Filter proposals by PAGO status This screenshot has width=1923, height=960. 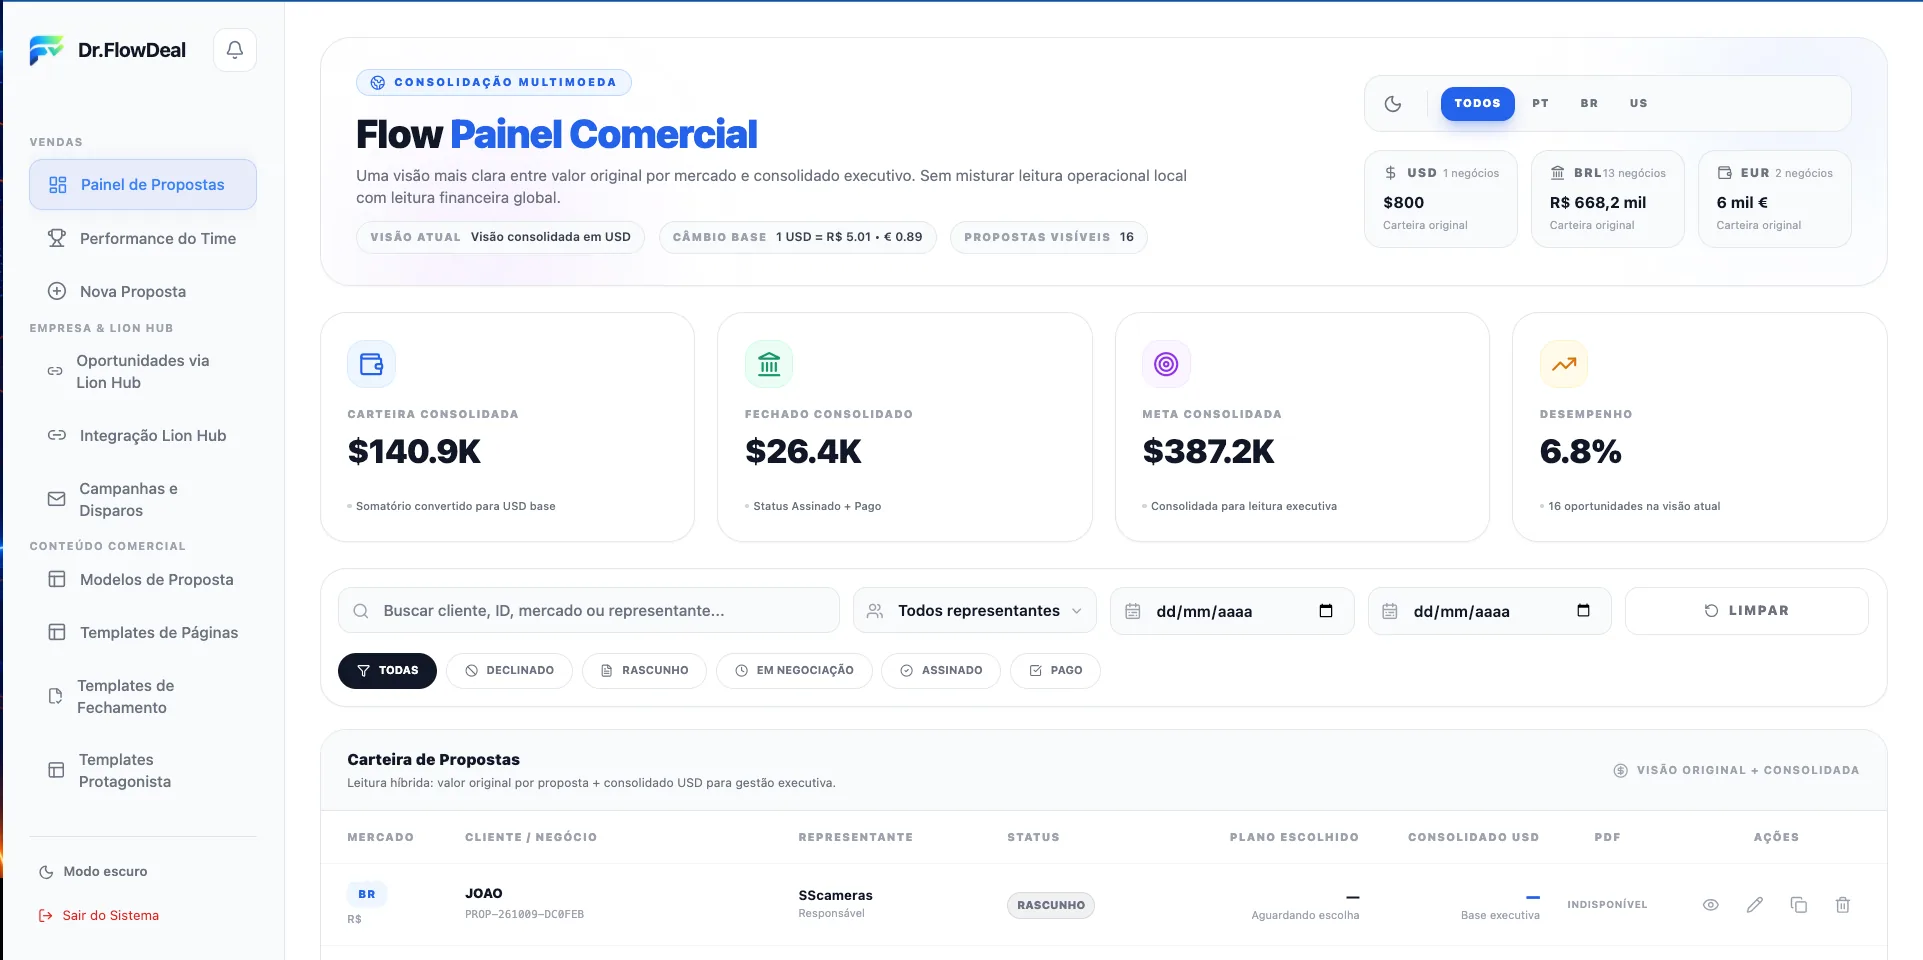click(1055, 671)
